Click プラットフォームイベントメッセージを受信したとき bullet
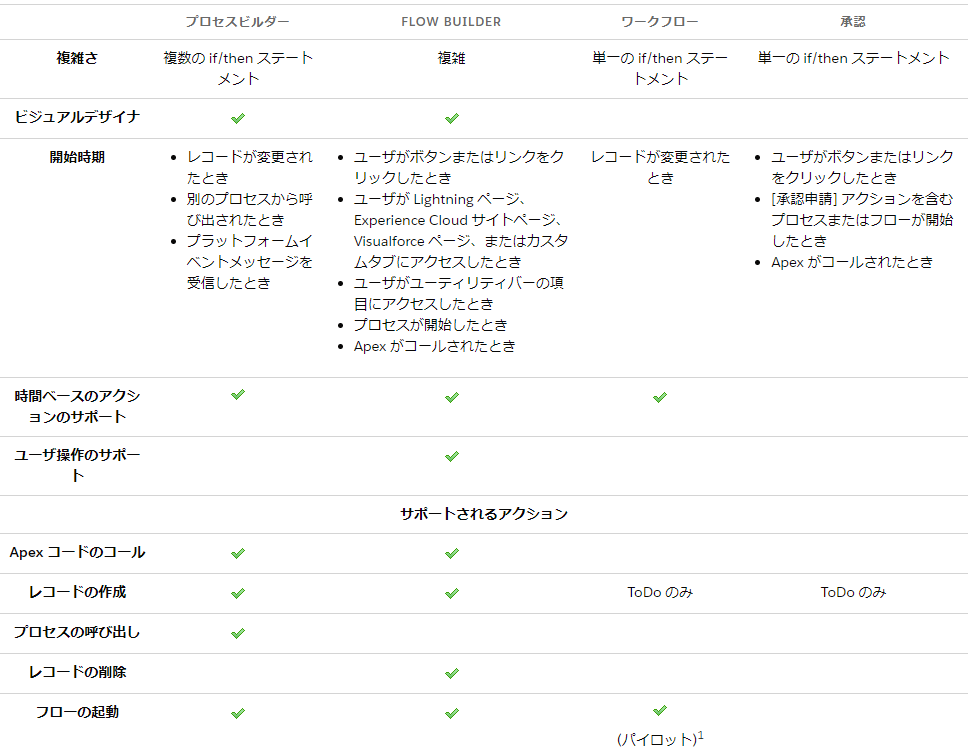The image size is (977, 753). pyautogui.click(x=249, y=262)
